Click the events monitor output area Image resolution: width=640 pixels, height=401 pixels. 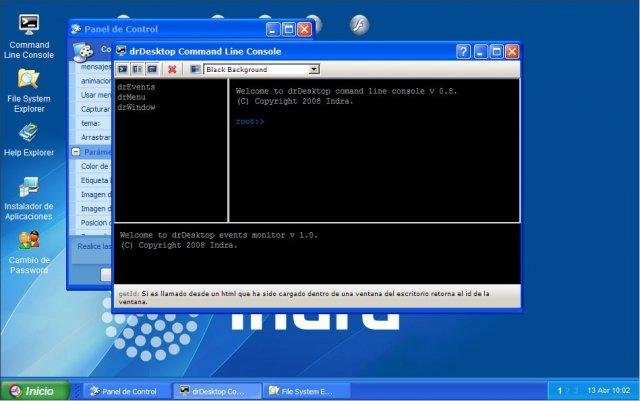pyautogui.click(x=317, y=253)
